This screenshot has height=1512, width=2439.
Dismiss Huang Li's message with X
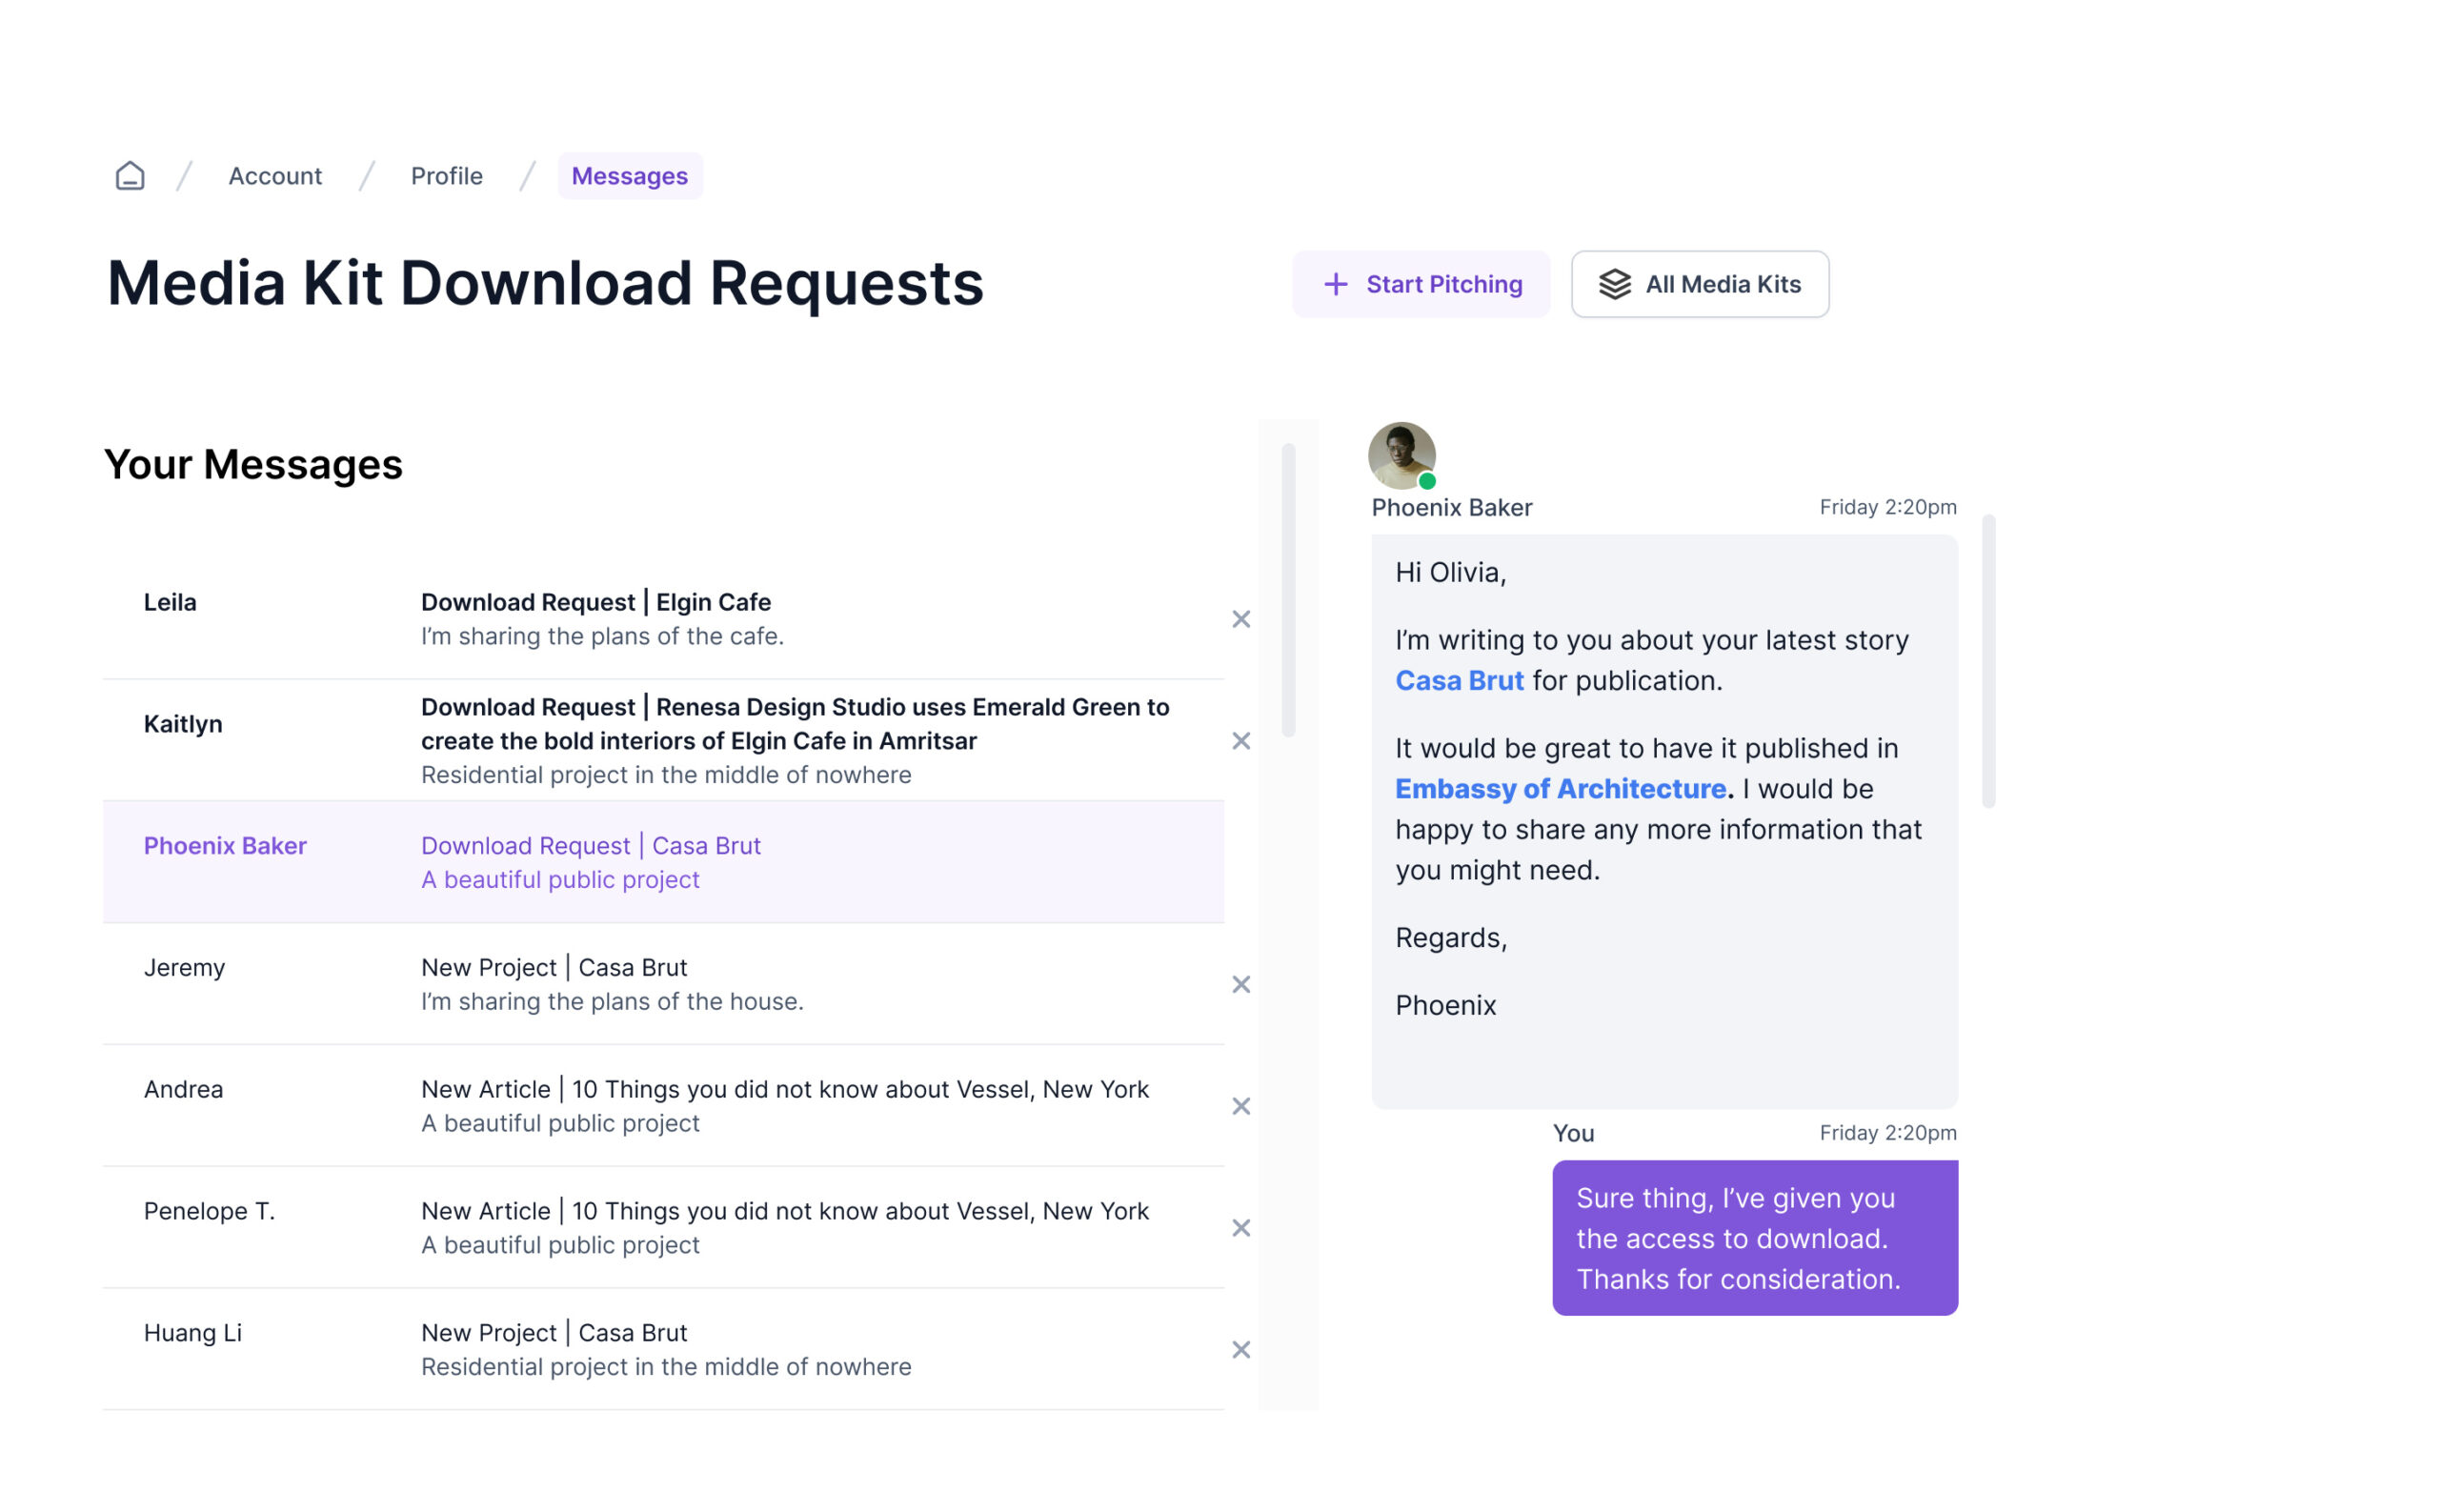(x=1240, y=1350)
